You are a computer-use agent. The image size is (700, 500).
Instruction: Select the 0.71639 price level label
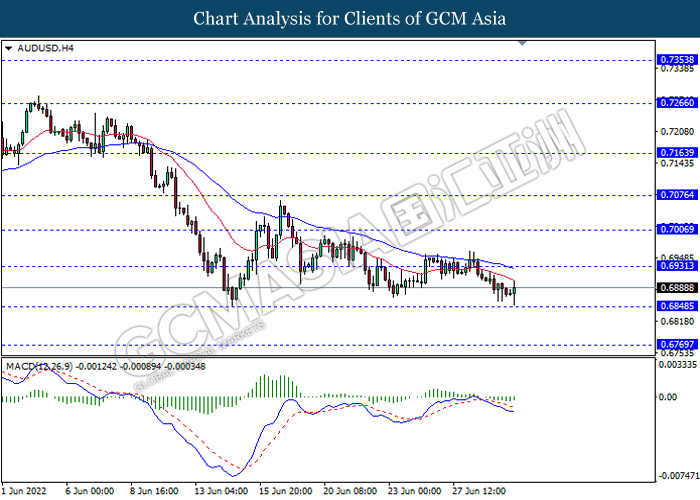pyautogui.click(x=677, y=153)
